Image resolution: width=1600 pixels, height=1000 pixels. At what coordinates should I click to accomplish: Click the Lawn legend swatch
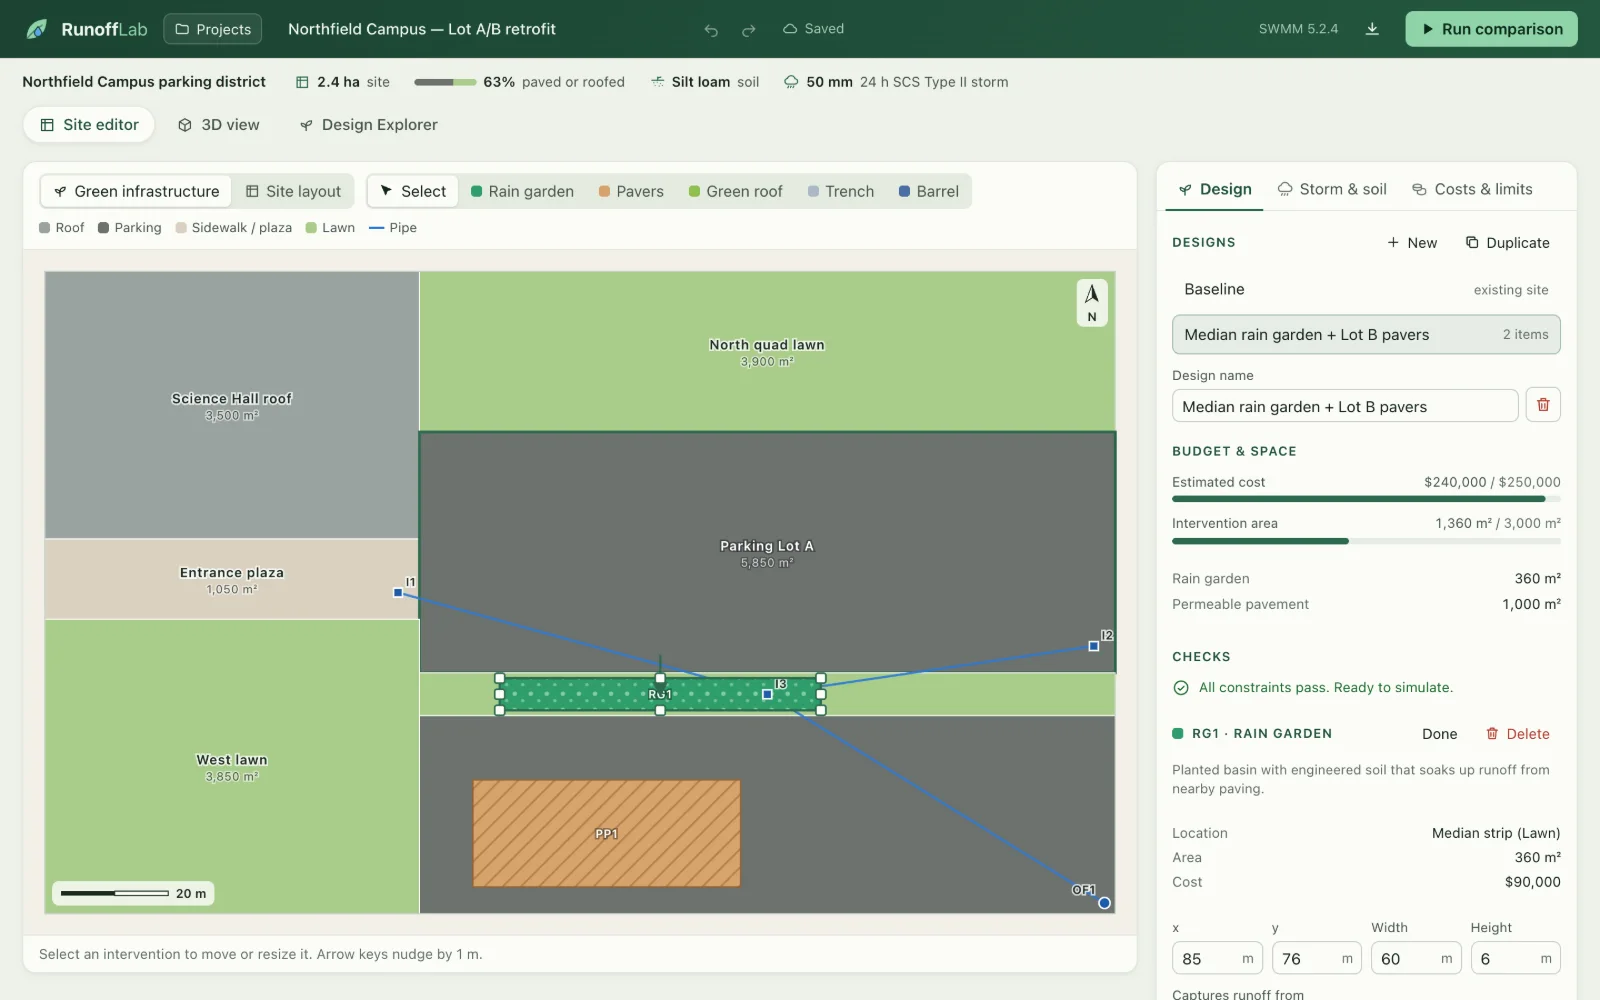coord(311,228)
